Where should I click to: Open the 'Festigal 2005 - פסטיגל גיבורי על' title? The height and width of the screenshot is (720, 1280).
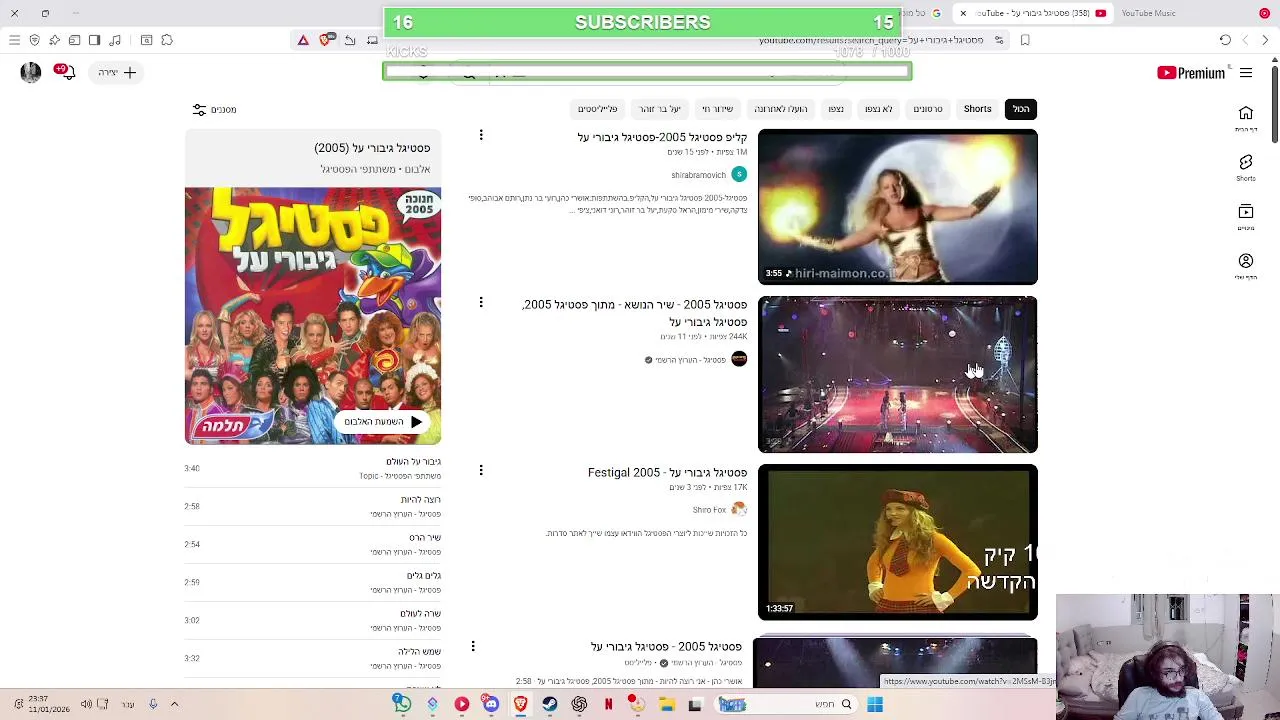coord(667,473)
